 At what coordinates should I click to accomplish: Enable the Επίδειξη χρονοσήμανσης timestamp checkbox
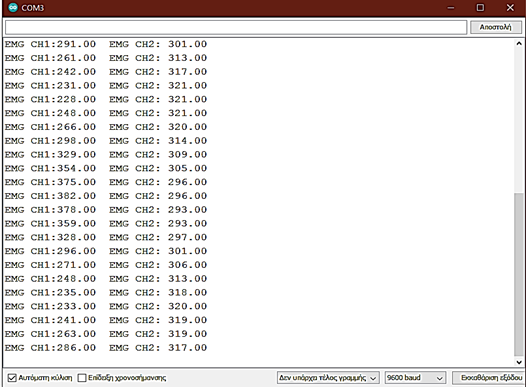click(x=82, y=378)
